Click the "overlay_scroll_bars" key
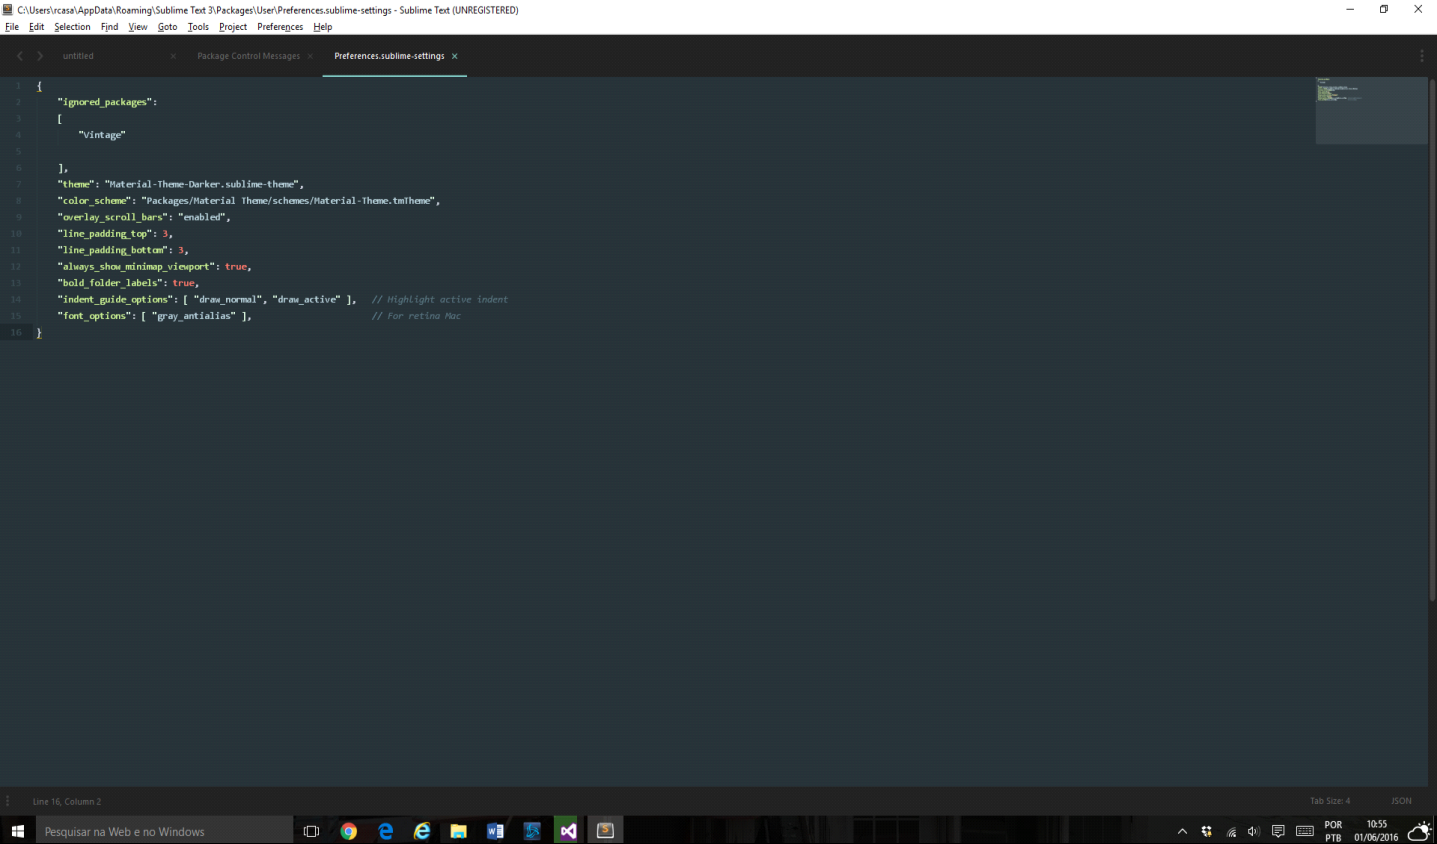The height and width of the screenshot is (844, 1437). point(112,217)
